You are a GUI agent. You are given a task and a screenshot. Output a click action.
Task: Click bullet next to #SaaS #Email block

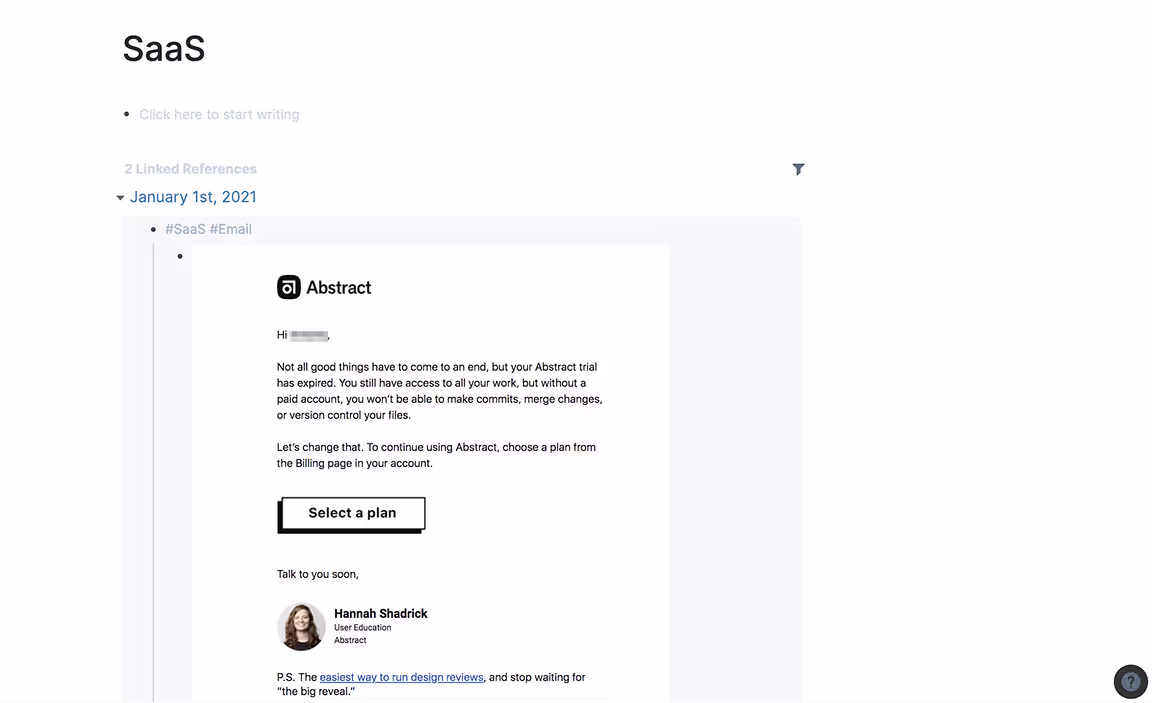pyautogui.click(x=154, y=229)
